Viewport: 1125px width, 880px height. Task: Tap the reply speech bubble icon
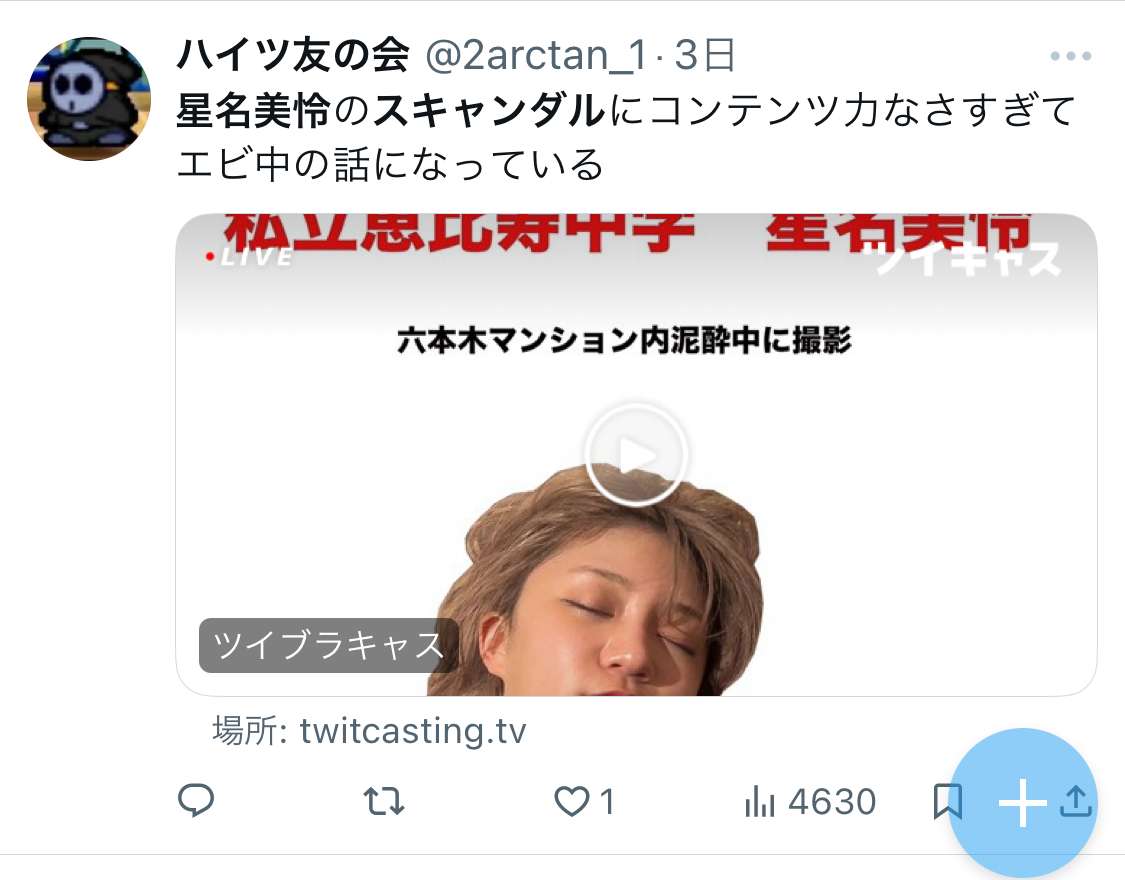(196, 800)
